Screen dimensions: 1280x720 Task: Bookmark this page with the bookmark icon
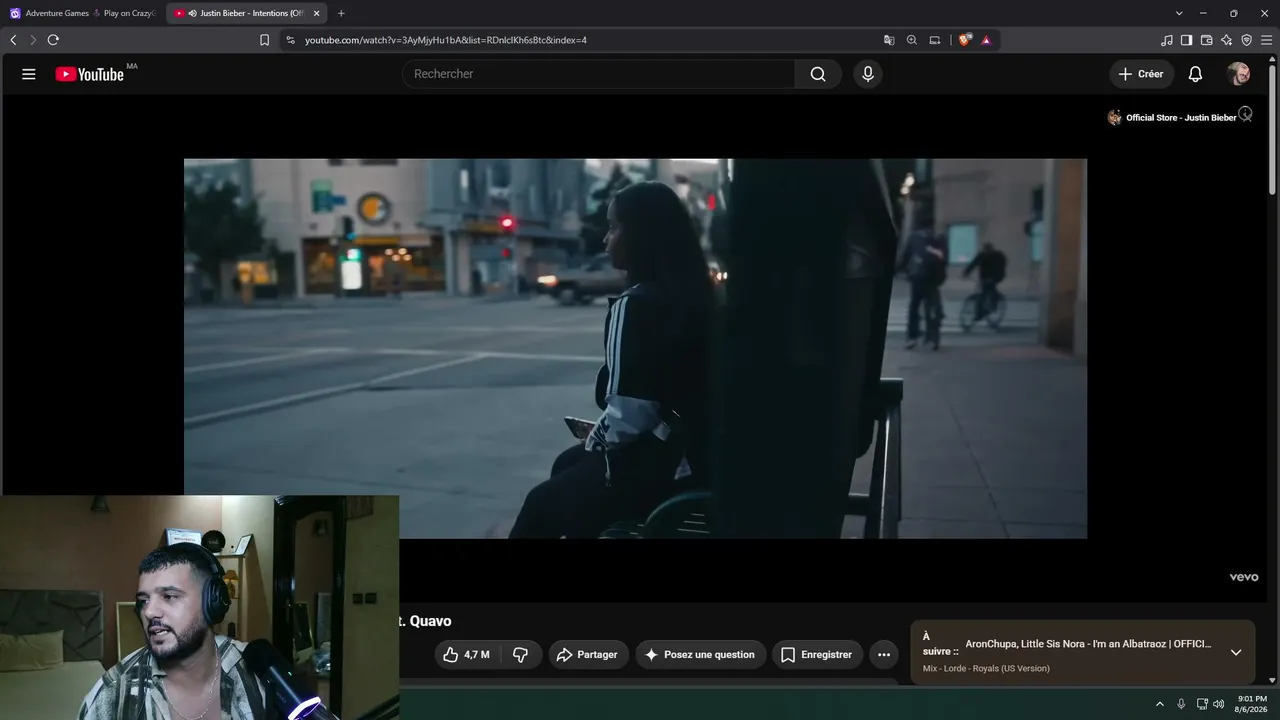click(264, 40)
